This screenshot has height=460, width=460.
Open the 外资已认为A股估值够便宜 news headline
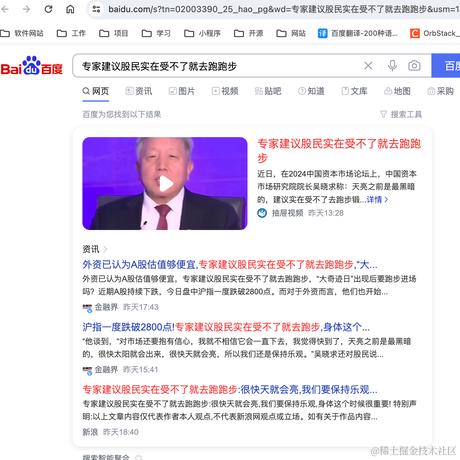[x=230, y=265]
